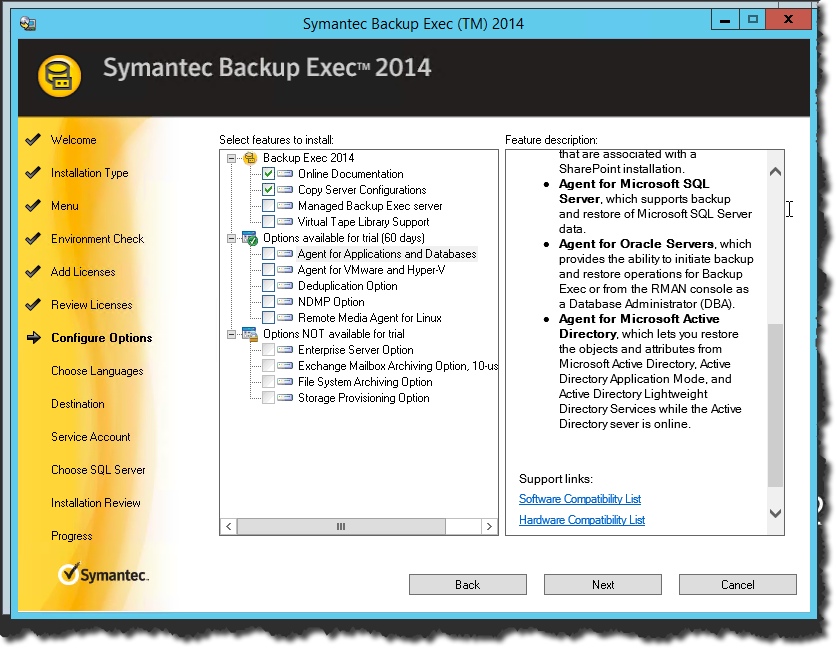Click the drive icon beside Storage Provisioning Option
837x648 pixels.
click(285, 398)
